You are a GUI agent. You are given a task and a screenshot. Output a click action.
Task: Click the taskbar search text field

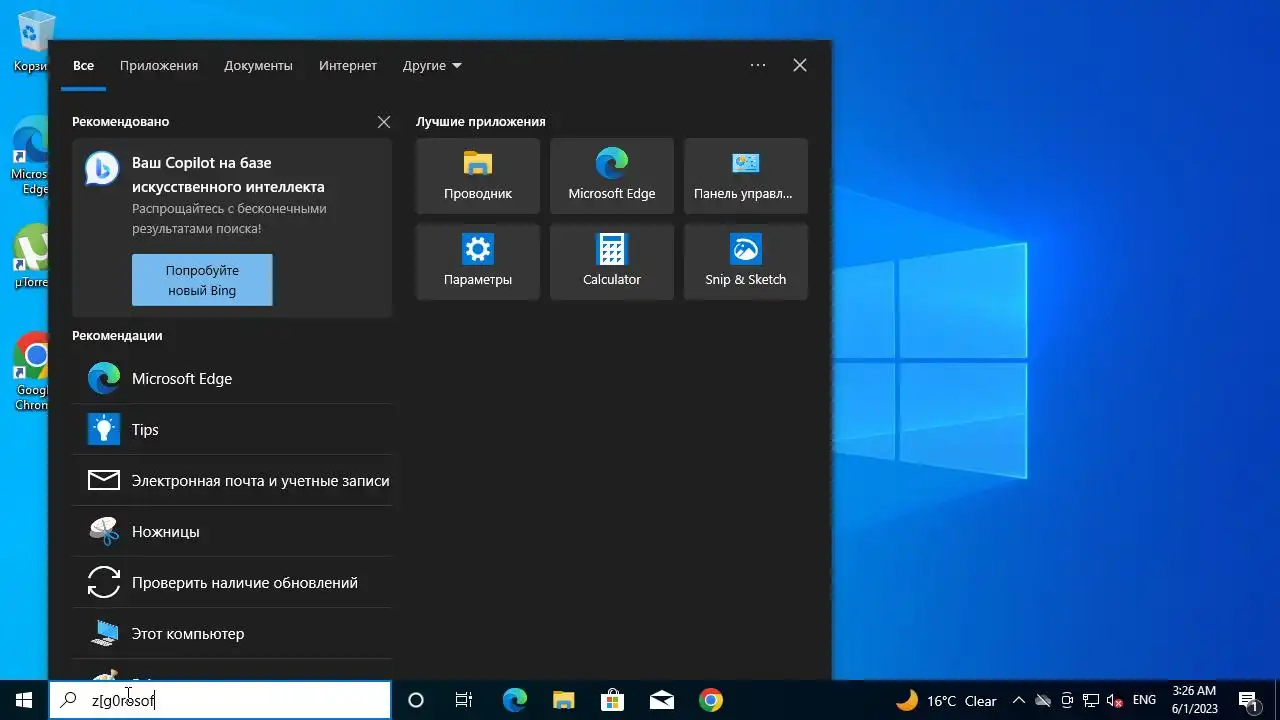coord(220,700)
